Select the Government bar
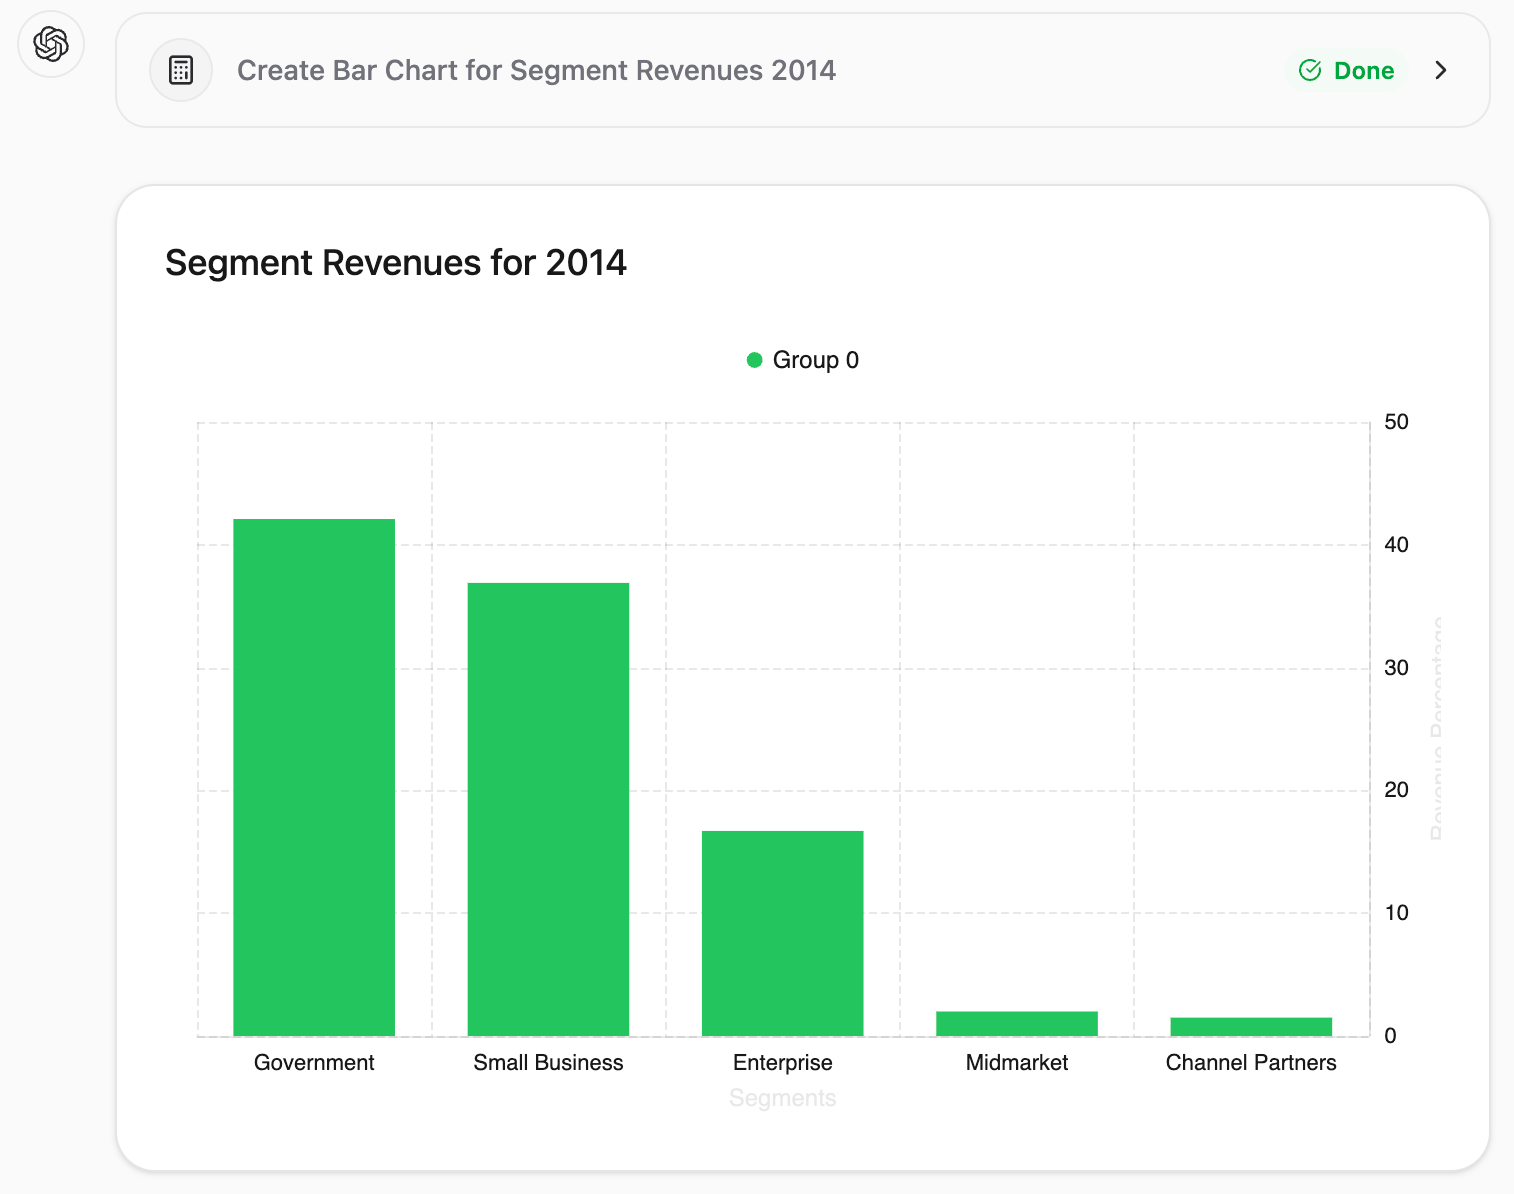Viewport: 1514px width, 1194px height. (314, 777)
